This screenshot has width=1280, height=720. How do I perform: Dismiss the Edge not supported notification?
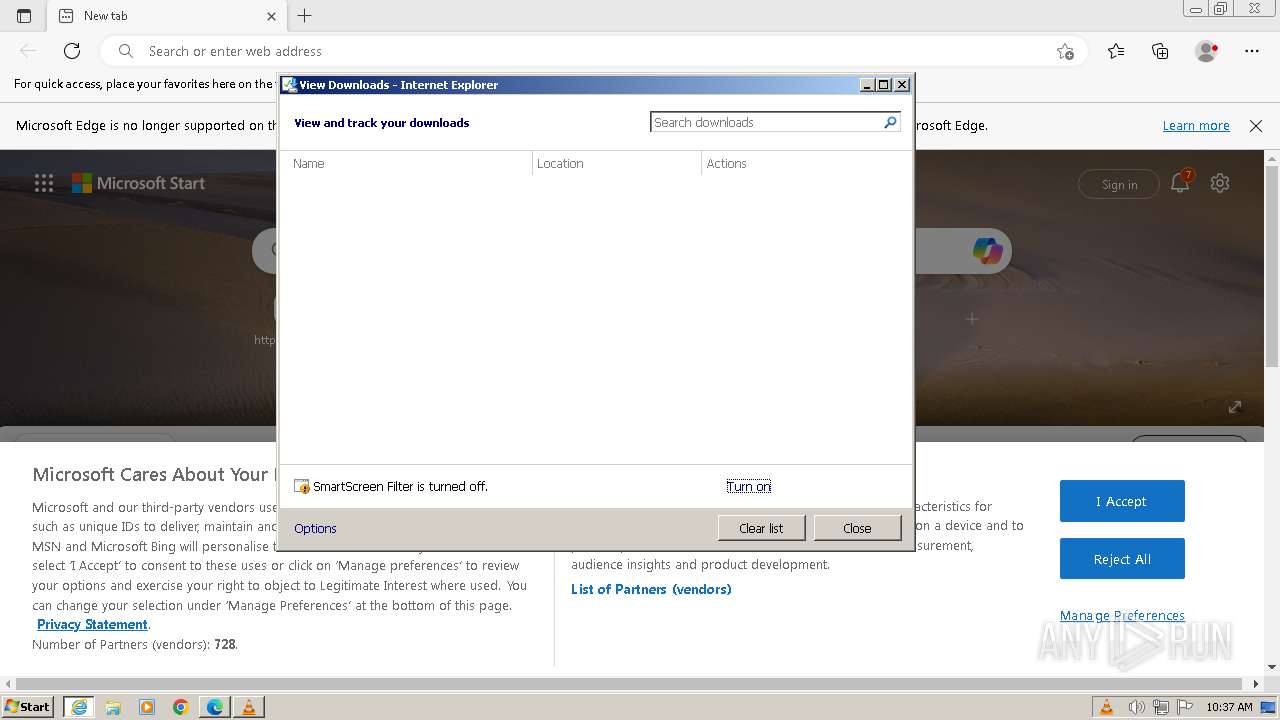pyautogui.click(x=1256, y=125)
